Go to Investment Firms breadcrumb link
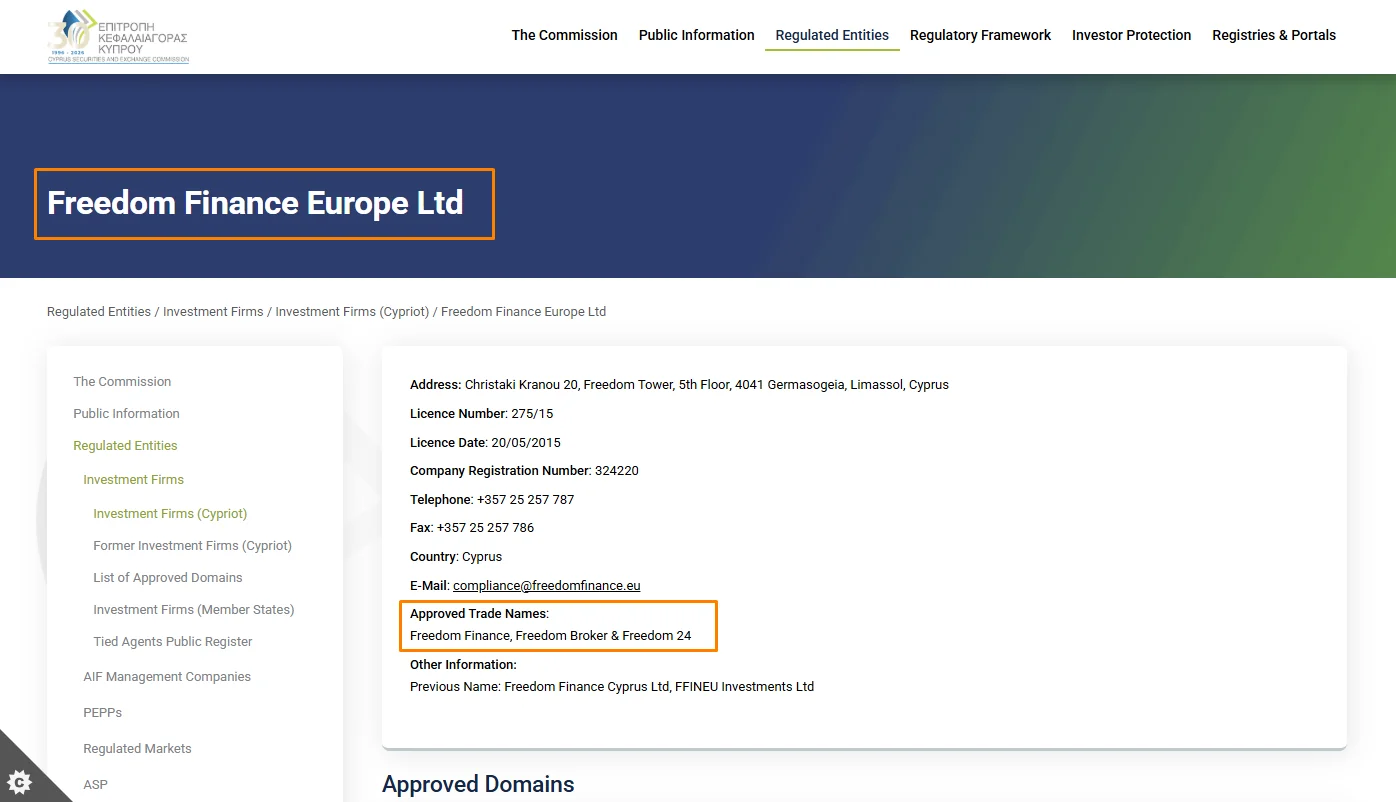Image resolution: width=1396 pixels, height=802 pixels. pos(213,312)
